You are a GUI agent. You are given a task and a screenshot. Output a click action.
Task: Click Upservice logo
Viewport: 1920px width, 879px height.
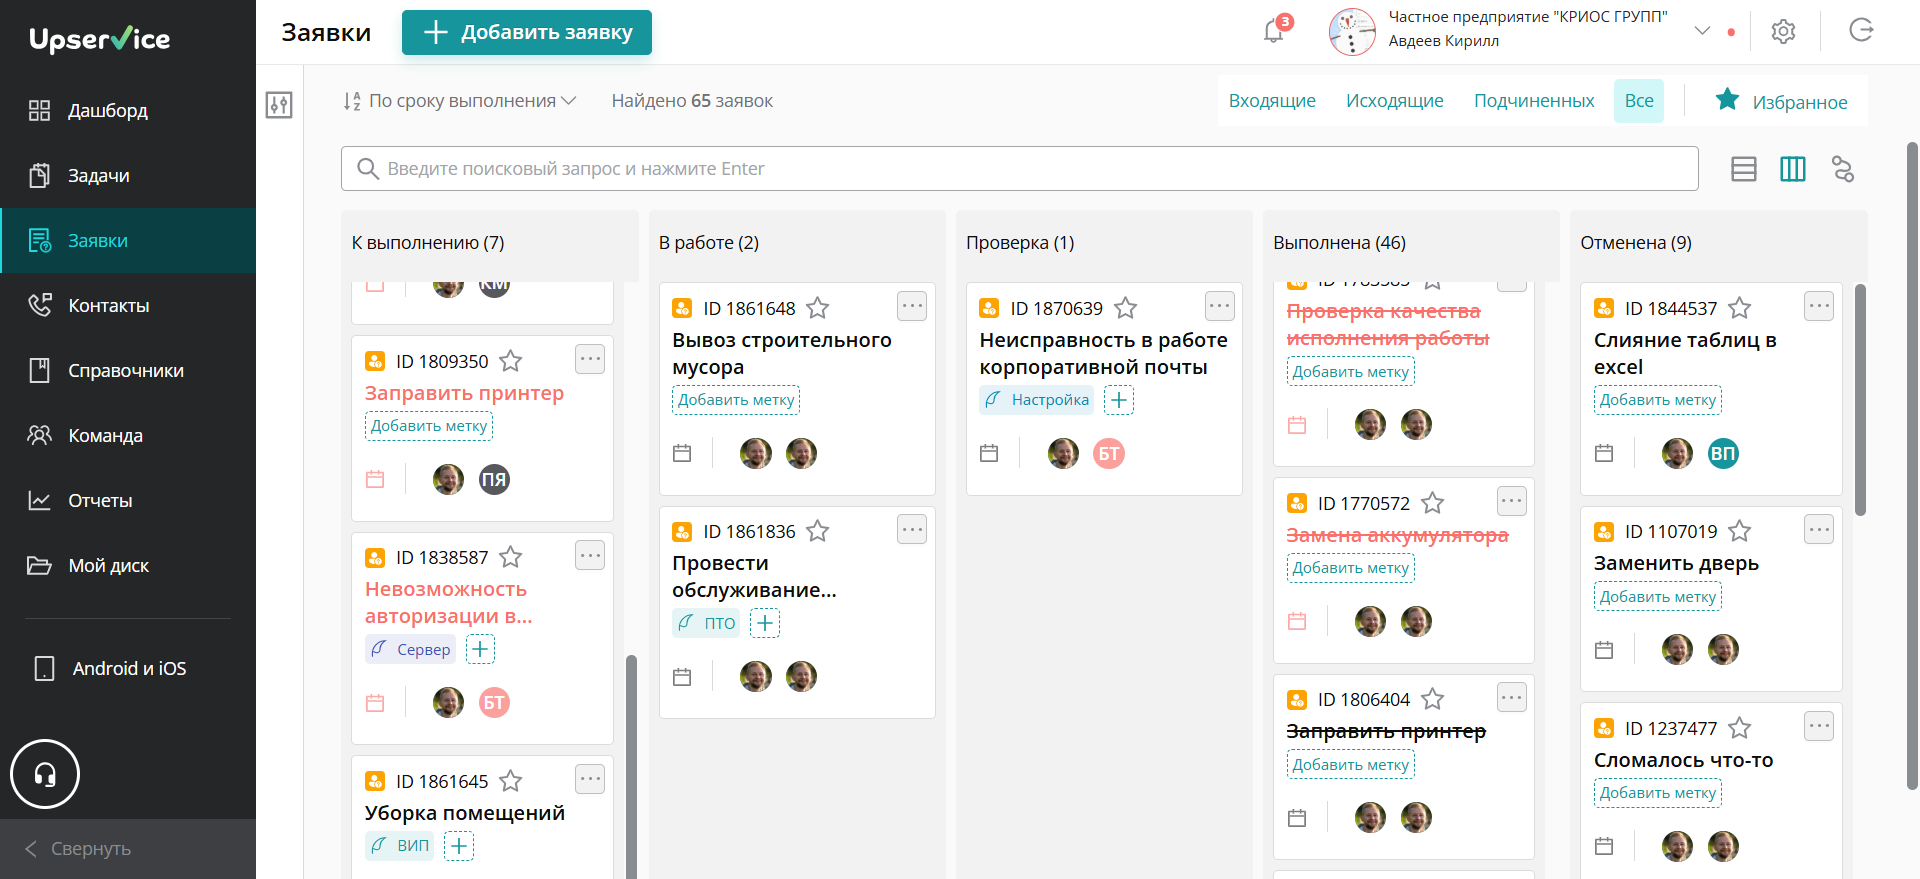[x=100, y=39]
